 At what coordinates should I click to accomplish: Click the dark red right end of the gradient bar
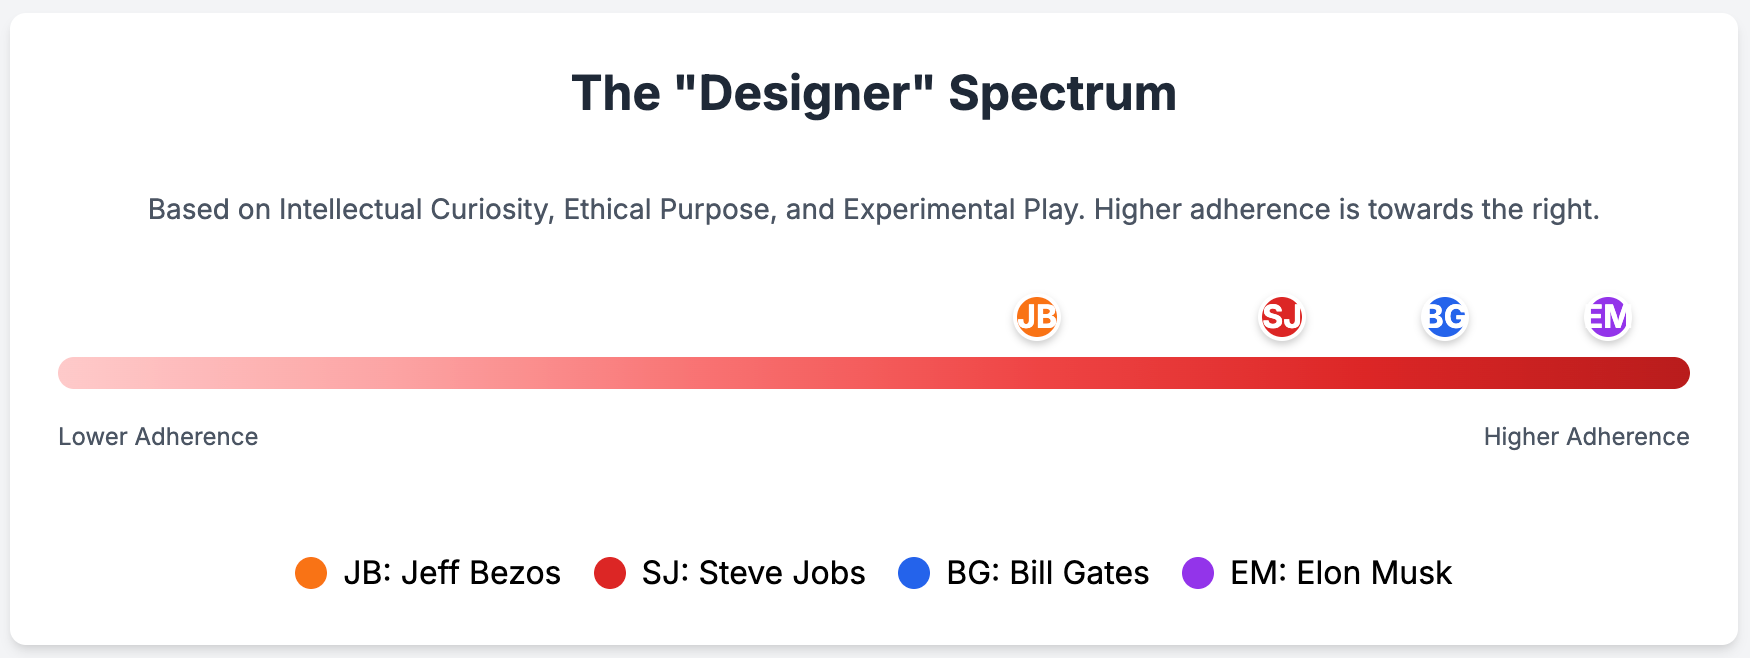pyautogui.click(x=1673, y=373)
